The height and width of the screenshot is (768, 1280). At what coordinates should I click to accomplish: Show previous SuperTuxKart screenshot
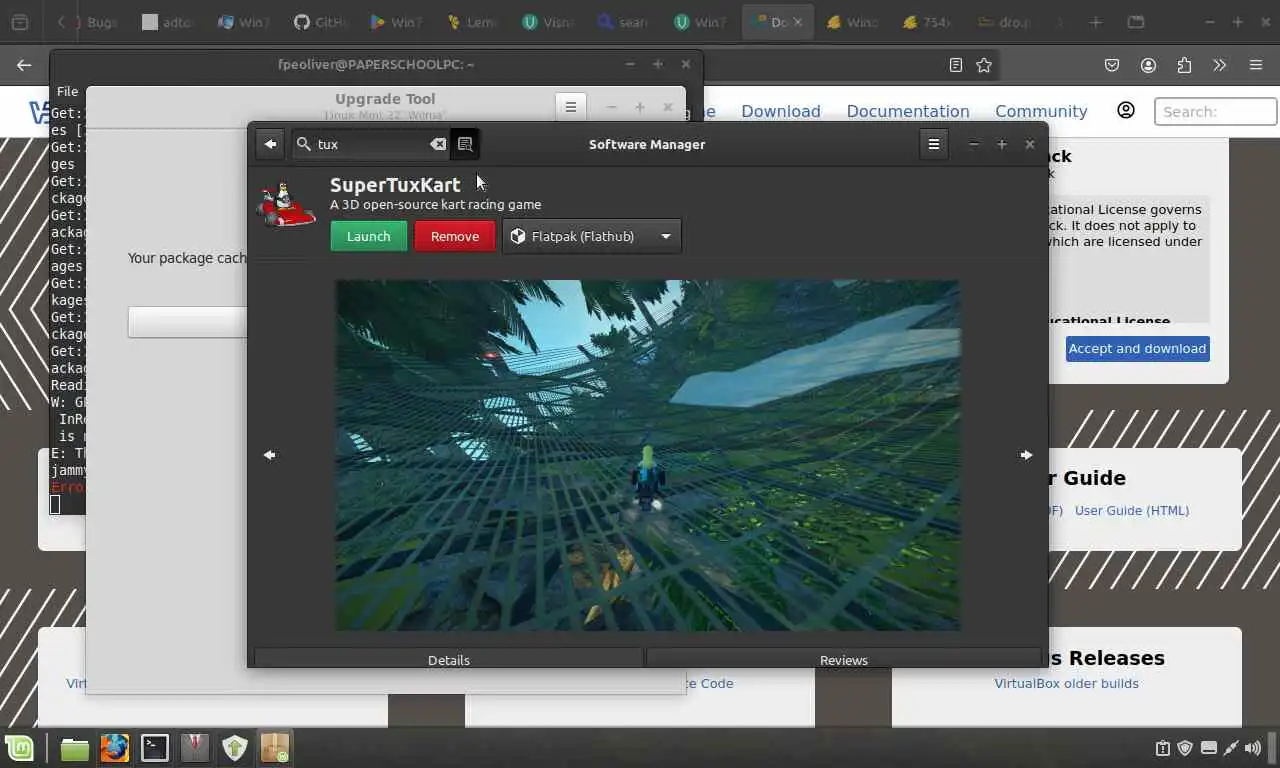(x=270, y=455)
